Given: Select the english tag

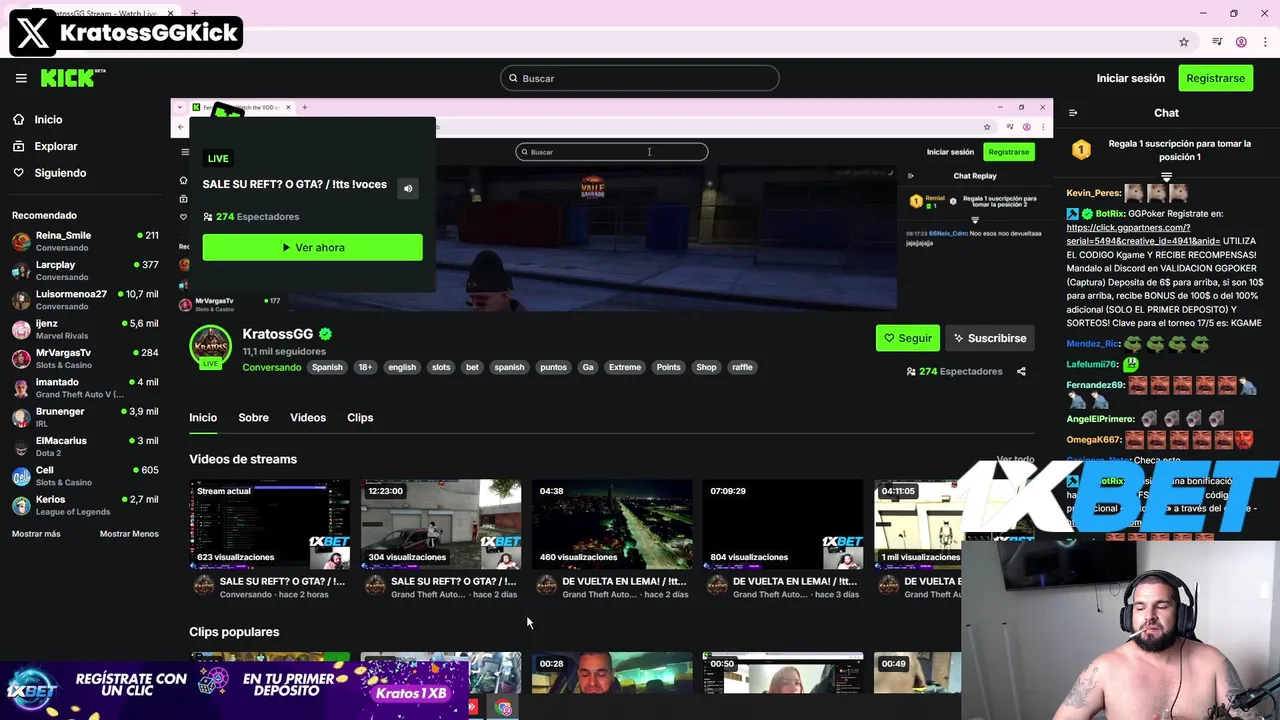Looking at the screenshot, I should (x=402, y=367).
